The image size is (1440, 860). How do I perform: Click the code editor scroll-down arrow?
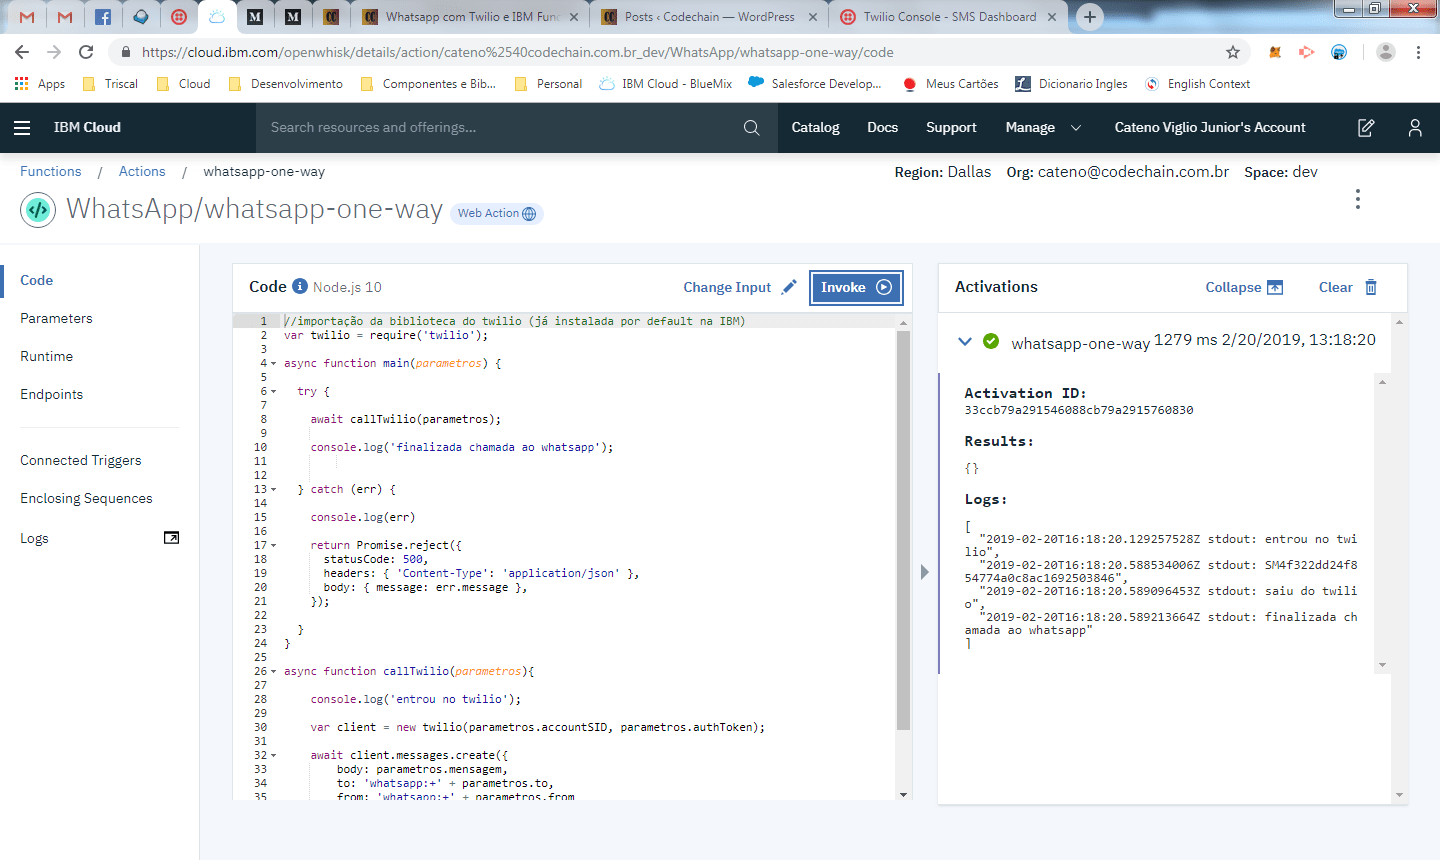coord(904,795)
